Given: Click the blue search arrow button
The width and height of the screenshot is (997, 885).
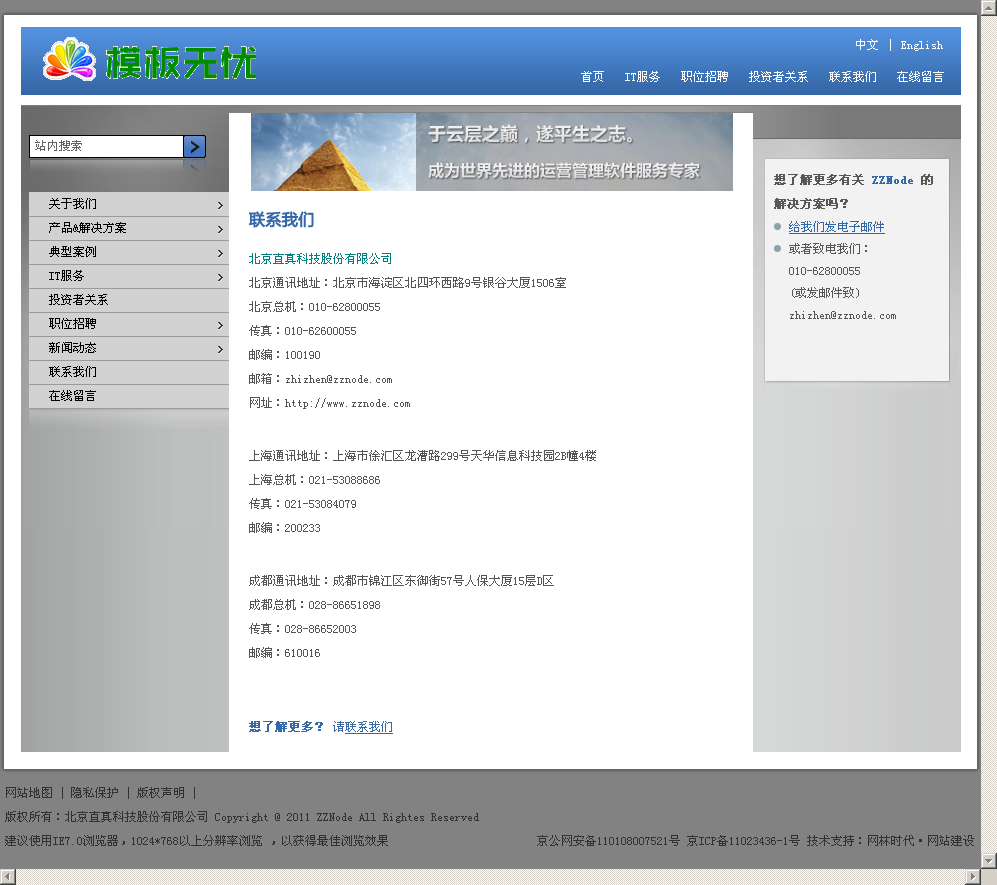Looking at the screenshot, I should pyautogui.click(x=195, y=146).
